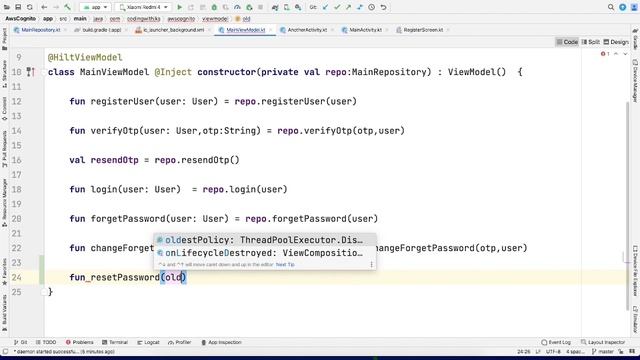Click the Git Push arrow icon
Viewport: 640px width, 360px height.
coord(348,7)
